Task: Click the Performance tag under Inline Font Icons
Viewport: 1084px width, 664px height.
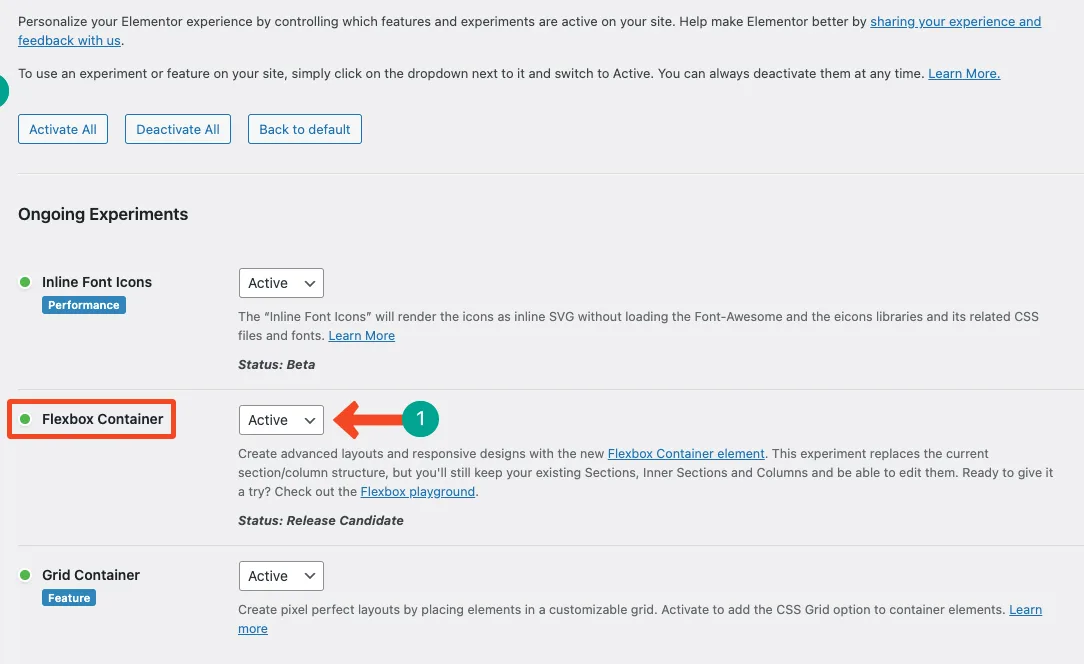Action: (84, 305)
